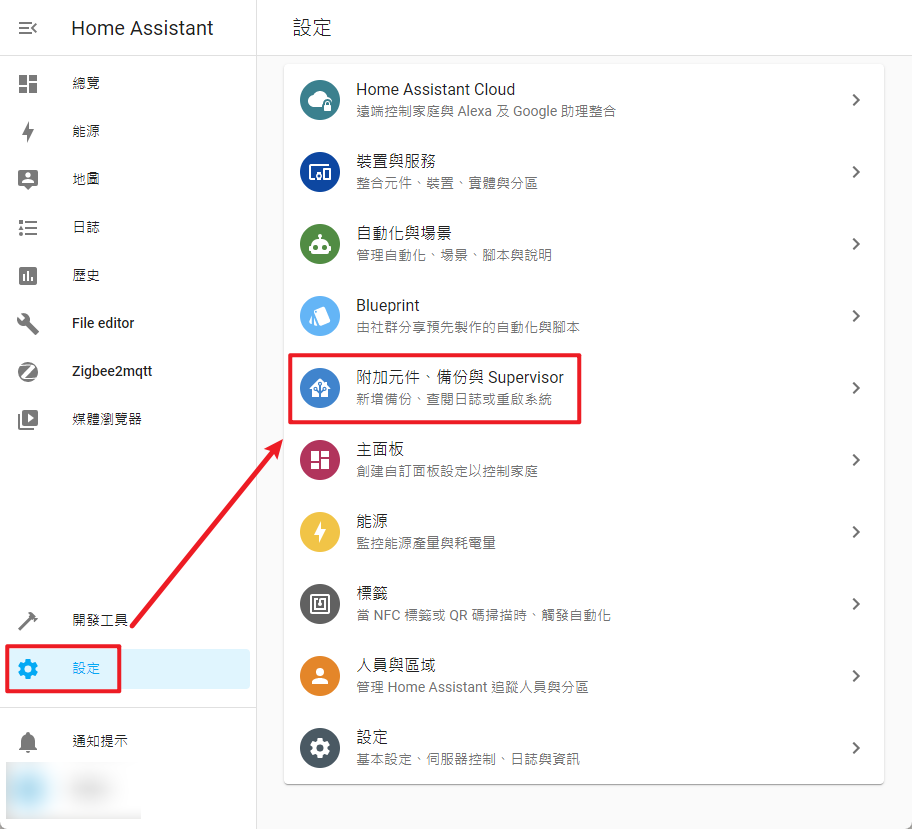Click the 主面板 dashboard icon

click(x=320, y=460)
